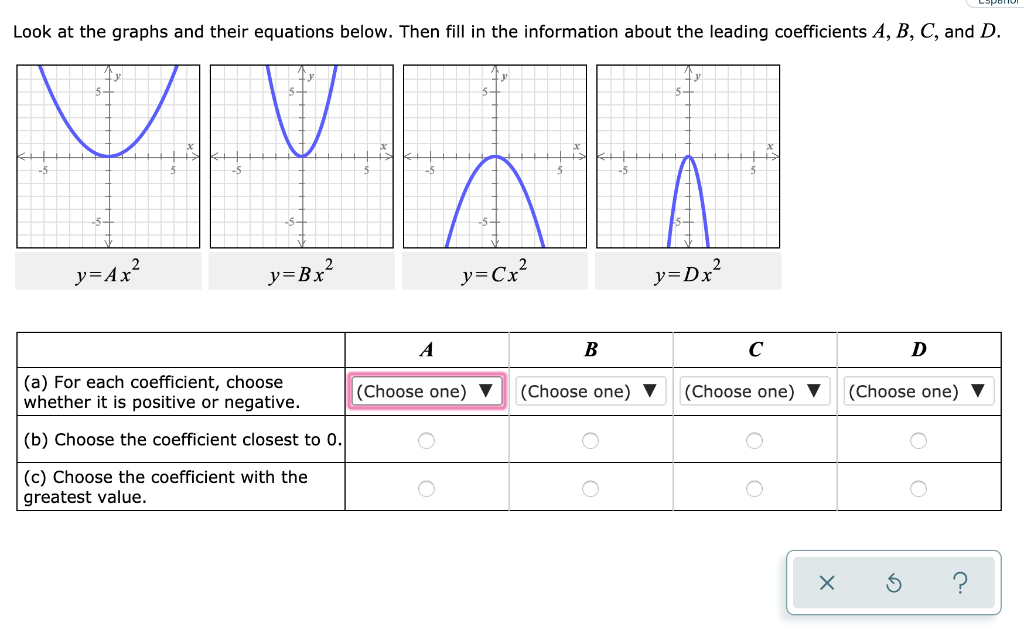Select C as the coefficient closest to 0
This screenshot has width=1024, height=640.
[755, 439]
